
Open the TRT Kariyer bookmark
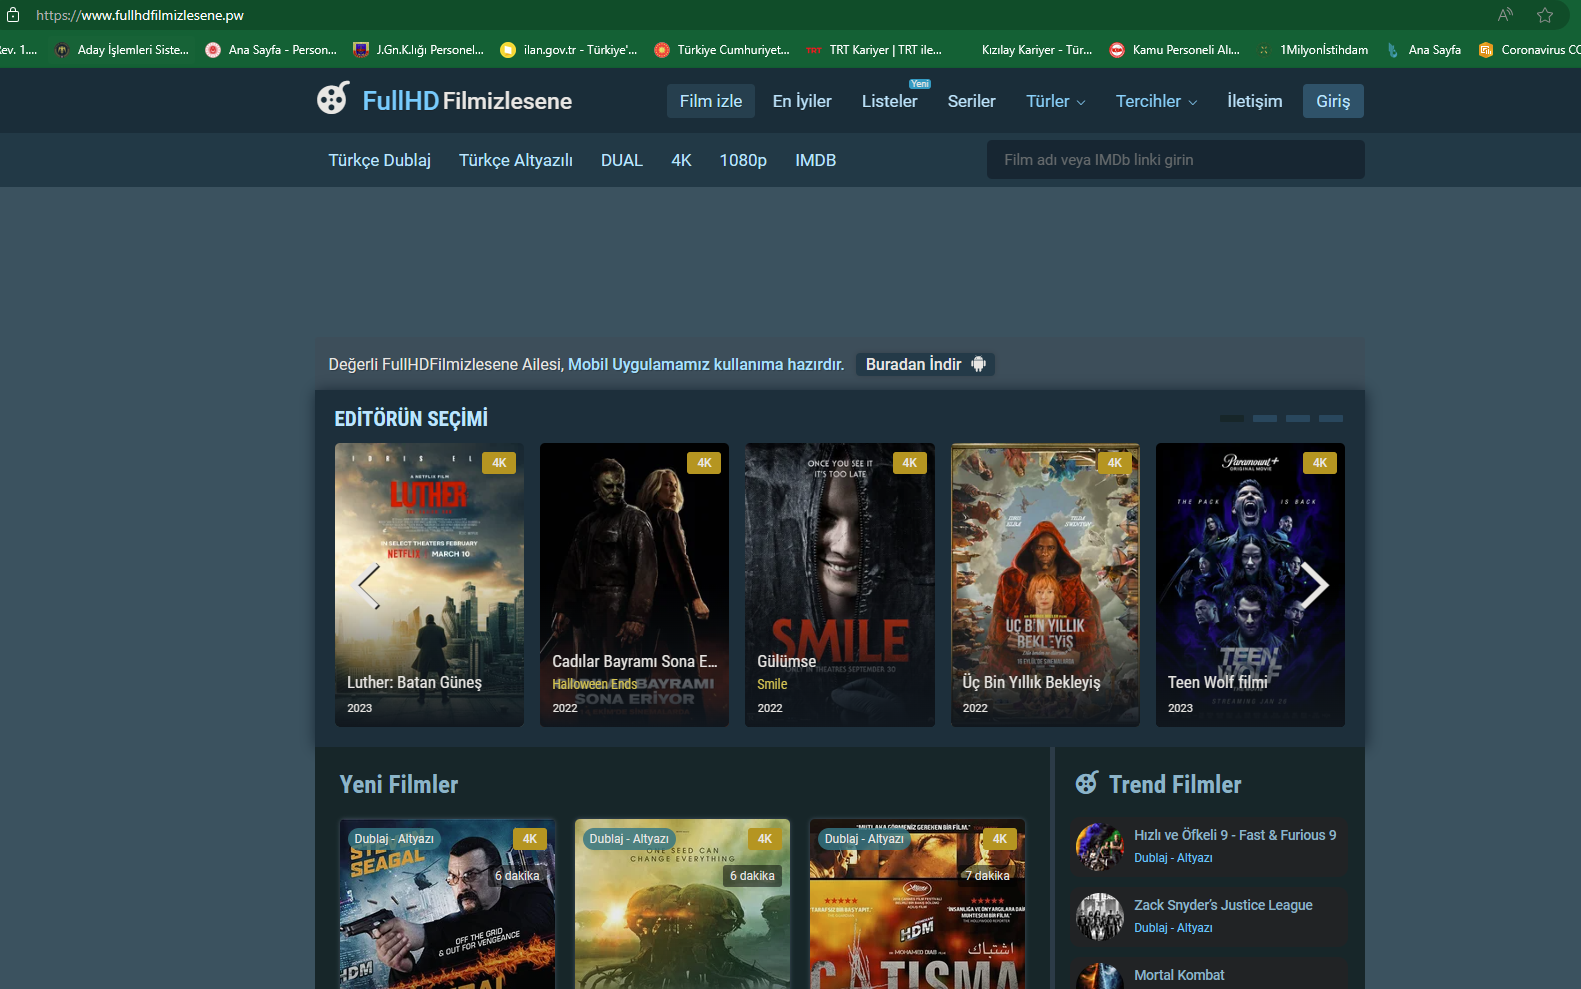click(x=874, y=50)
